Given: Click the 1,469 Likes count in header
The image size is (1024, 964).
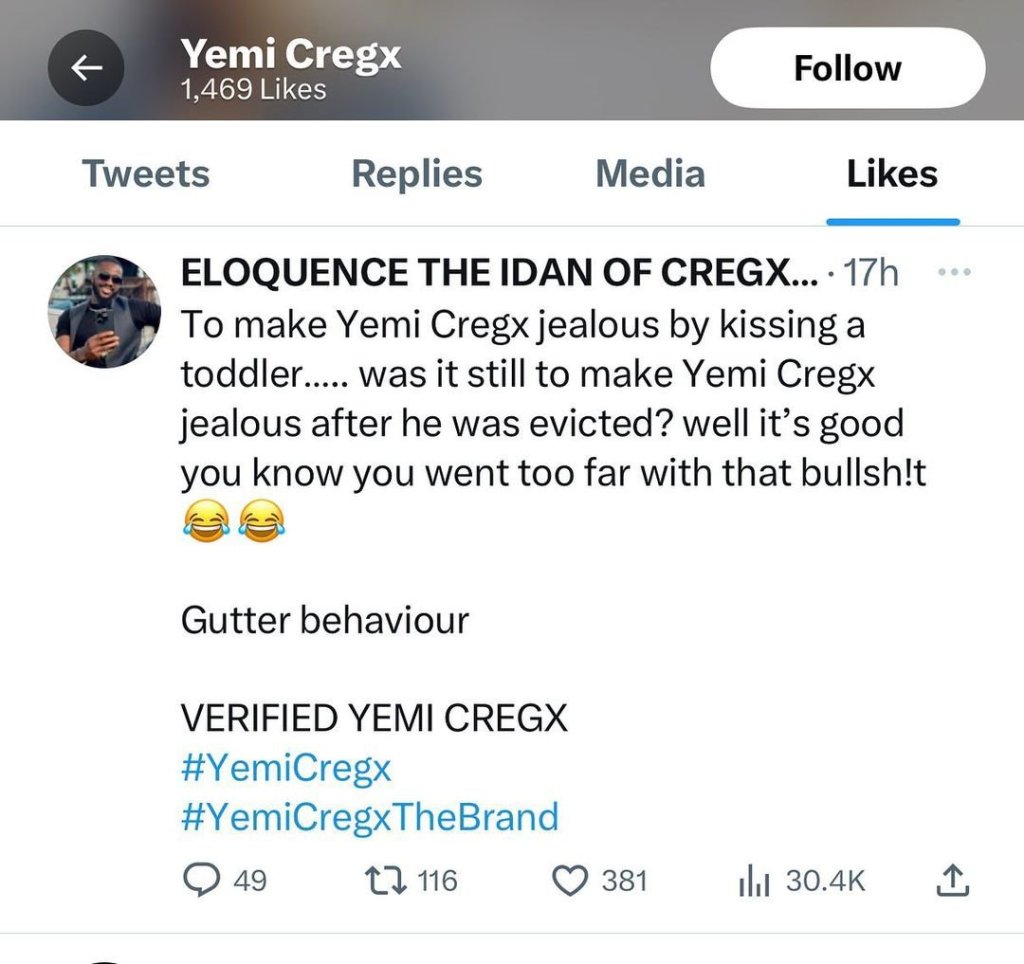Looking at the screenshot, I should point(253,90).
